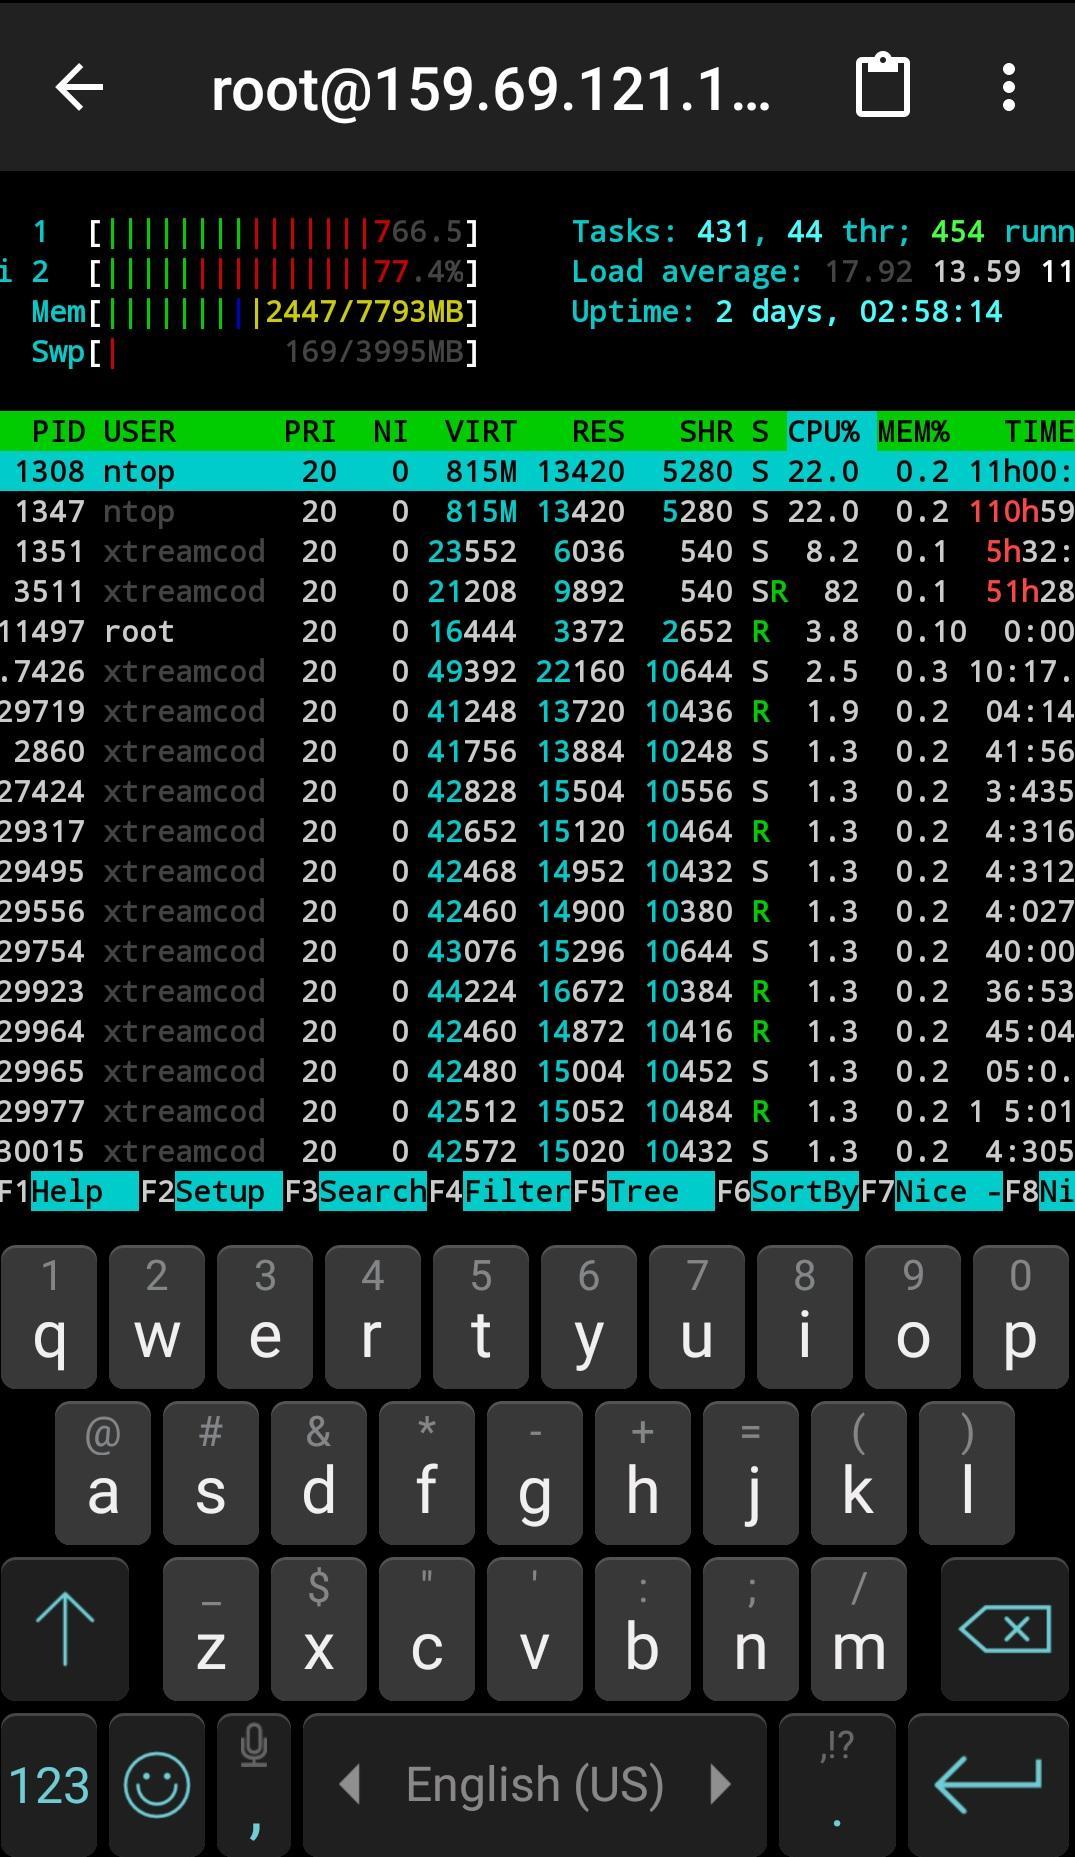Click the RES column header
Viewport: 1075px width, 1857px height.
pos(598,431)
